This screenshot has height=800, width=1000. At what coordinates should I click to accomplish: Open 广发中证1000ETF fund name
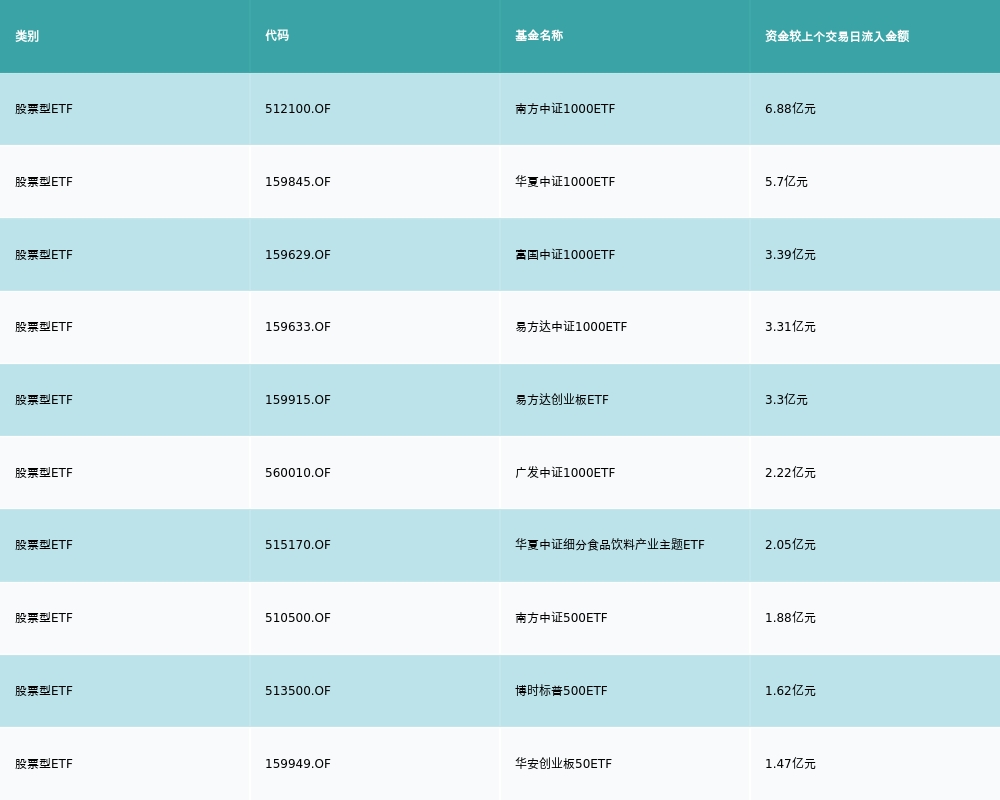pos(565,473)
